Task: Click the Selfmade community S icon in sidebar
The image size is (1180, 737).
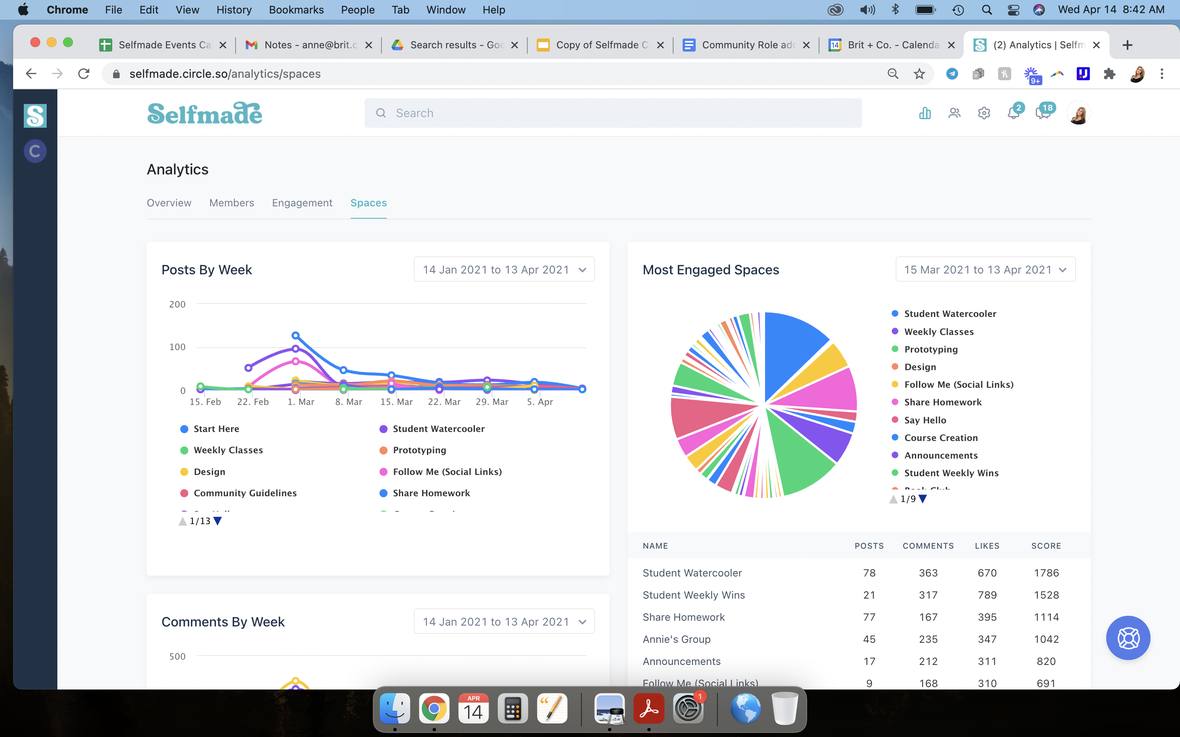Action: (x=35, y=115)
